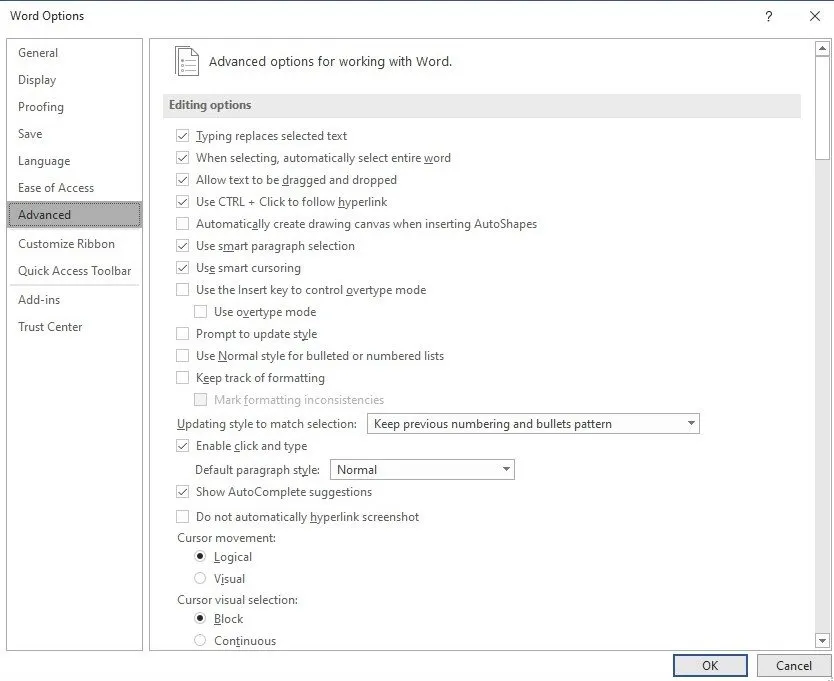Click the Advanced options page icon
The height and width of the screenshot is (681, 834).
pyautogui.click(x=187, y=61)
